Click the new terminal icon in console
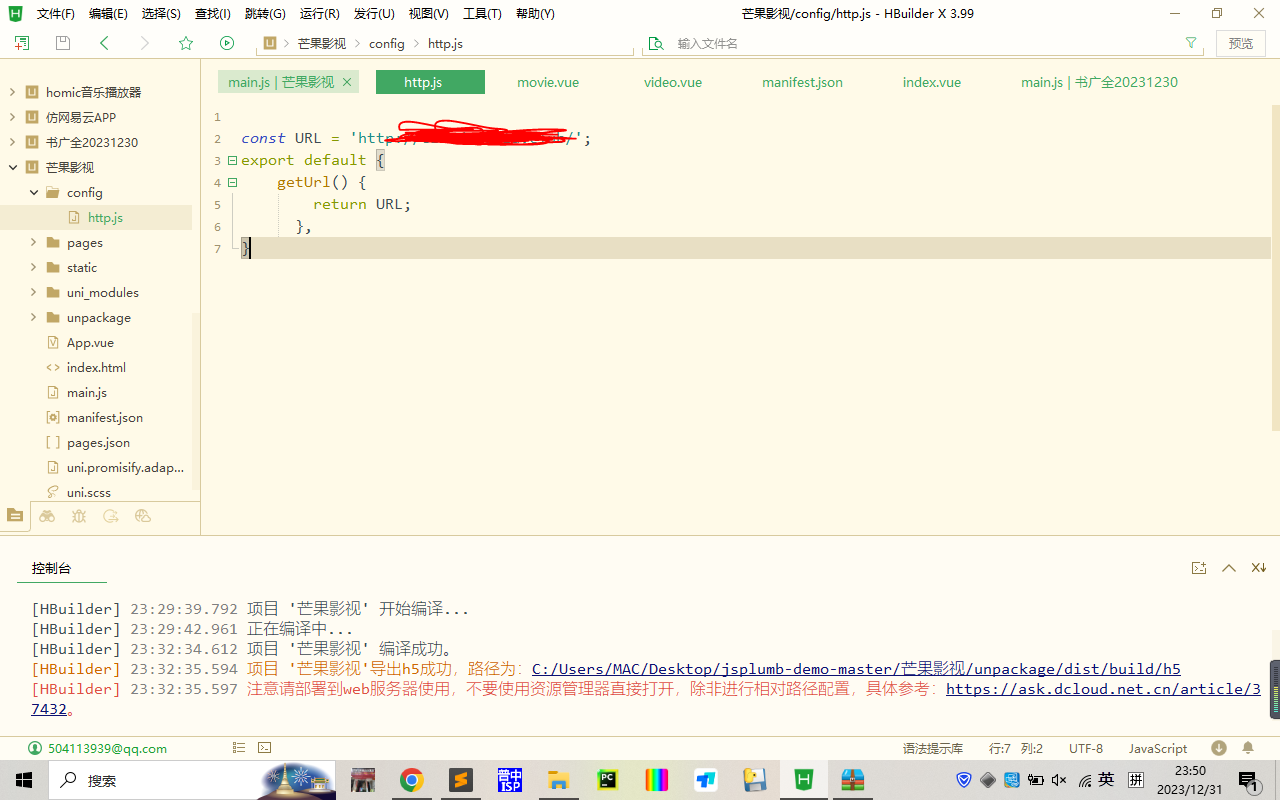Screen dimensions: 1280x800 point(1199,568)
